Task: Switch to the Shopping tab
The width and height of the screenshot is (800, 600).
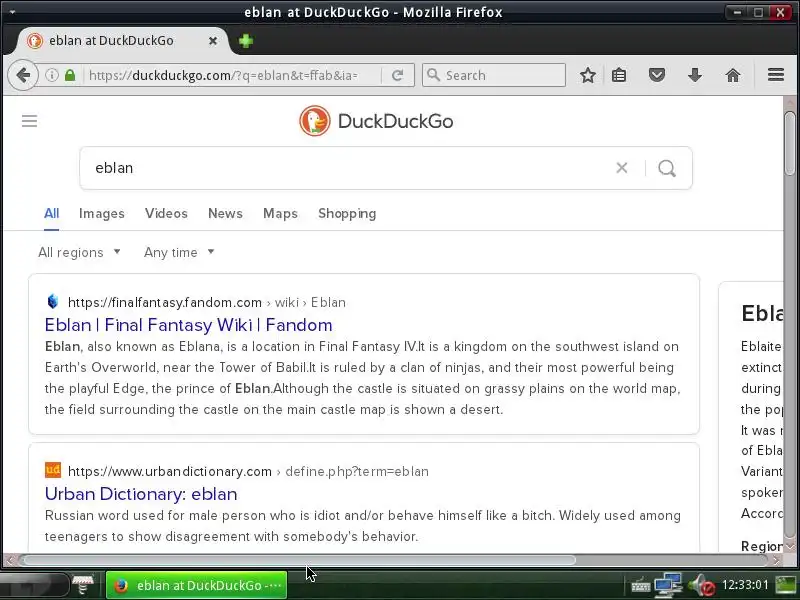Action: (x=347, y=213)
